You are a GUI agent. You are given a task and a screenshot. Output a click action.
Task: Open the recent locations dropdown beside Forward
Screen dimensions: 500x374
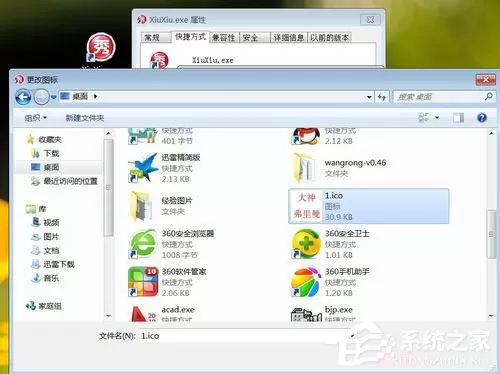54,97
